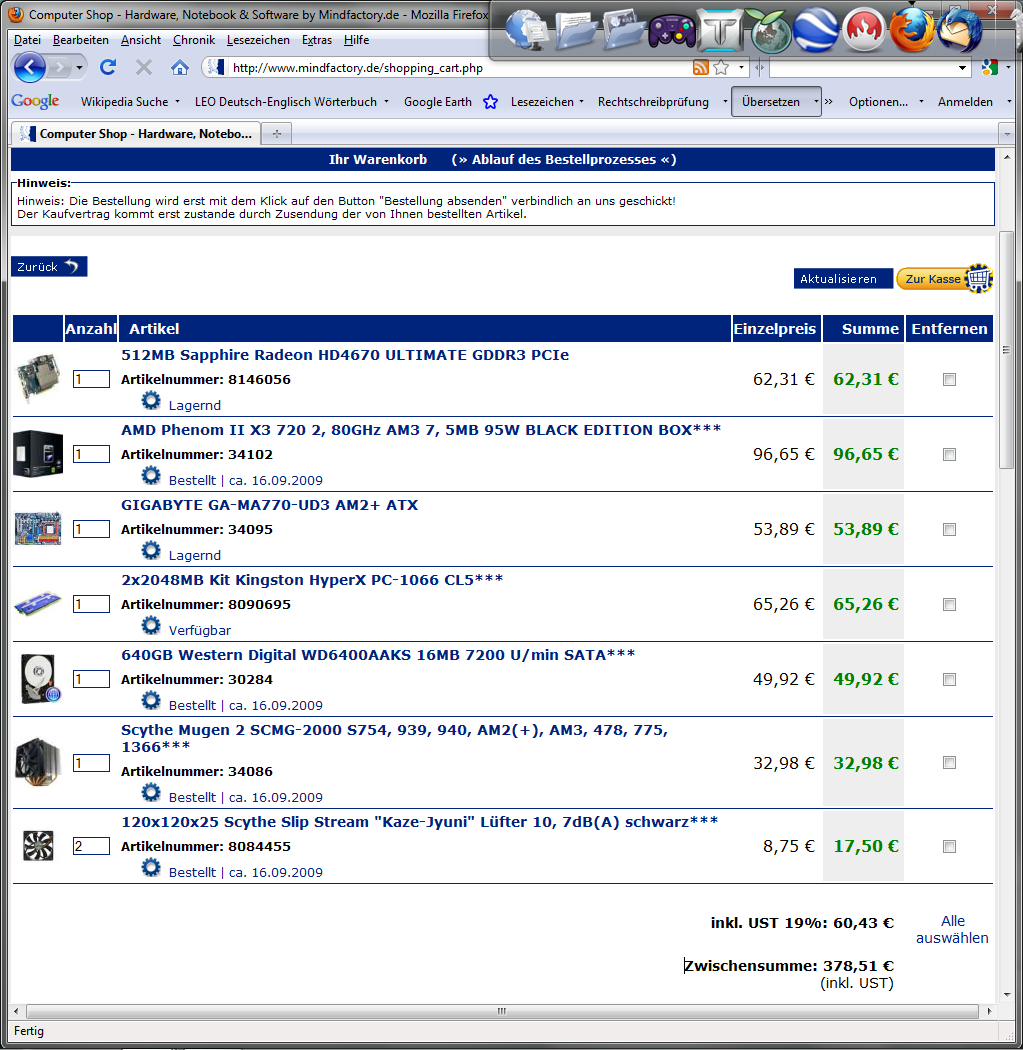
Task: Open GIGABYTE GA-MA770-UD3 AM2+ ATX link
Action: (269, 505)
